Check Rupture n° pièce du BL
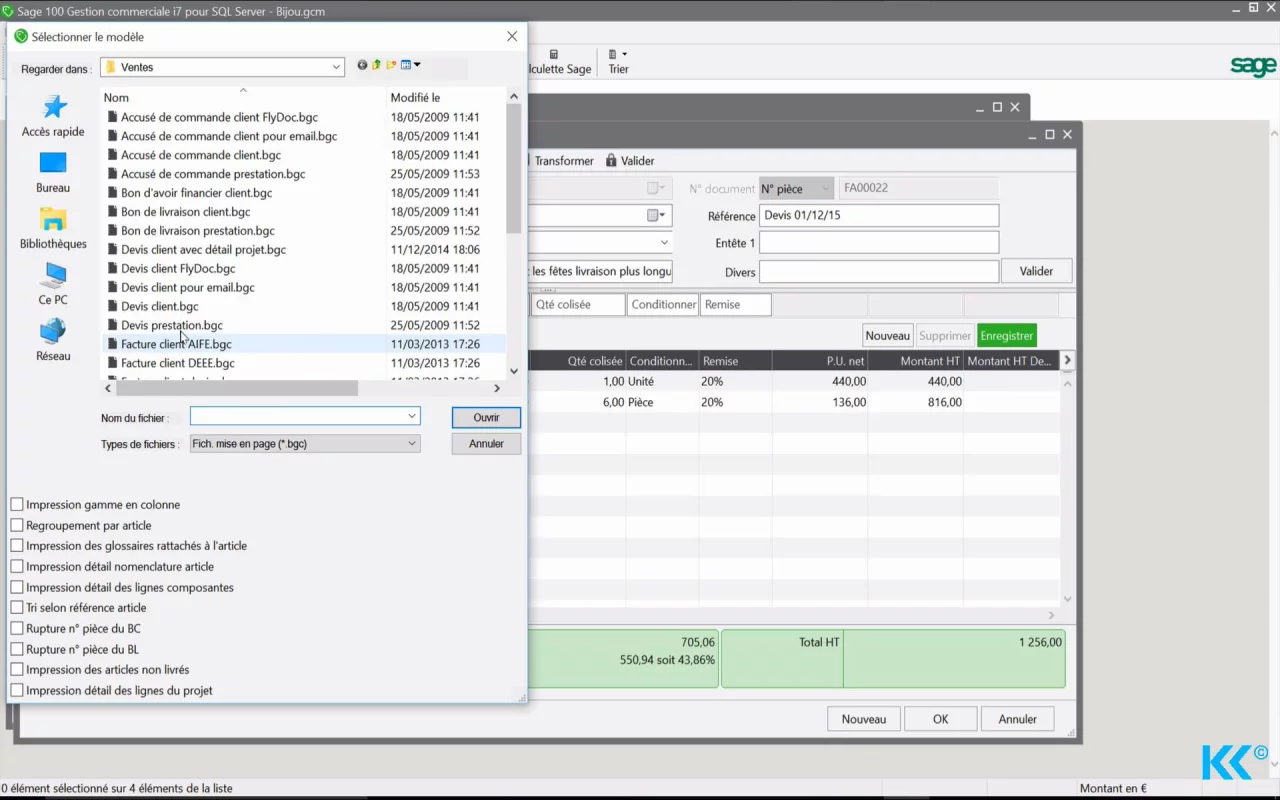Viewport: 1280px width, 800px height. tap(17, 649)
